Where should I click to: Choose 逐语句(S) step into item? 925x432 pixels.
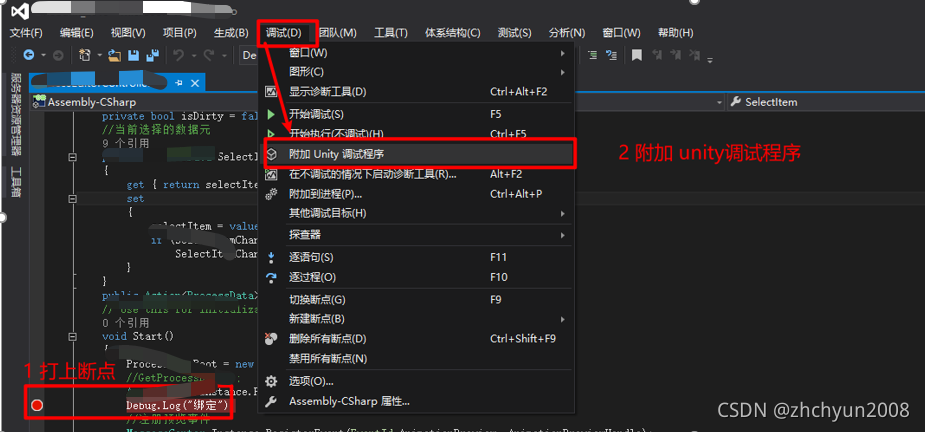(x=418, y=257)
